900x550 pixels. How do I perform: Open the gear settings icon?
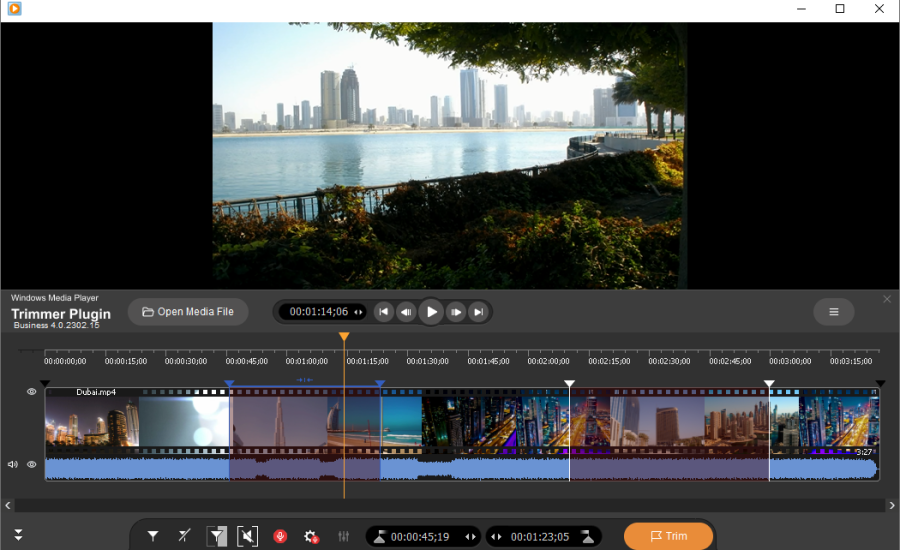coord(311,537)
